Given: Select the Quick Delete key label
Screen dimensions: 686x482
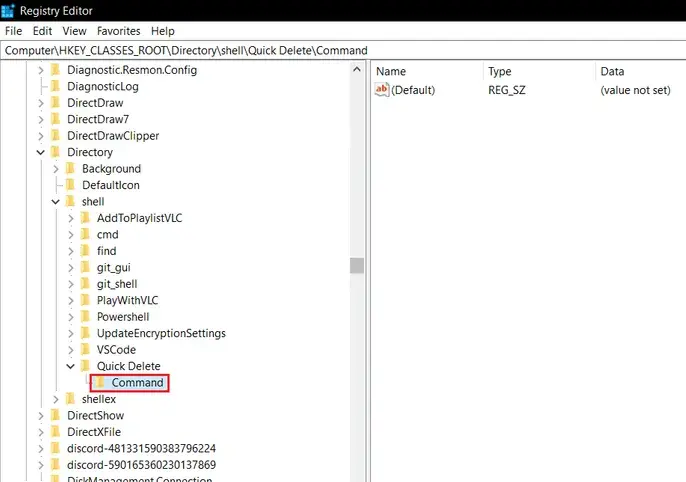Looking at the screenshot, I should click(x=129, y=366).
